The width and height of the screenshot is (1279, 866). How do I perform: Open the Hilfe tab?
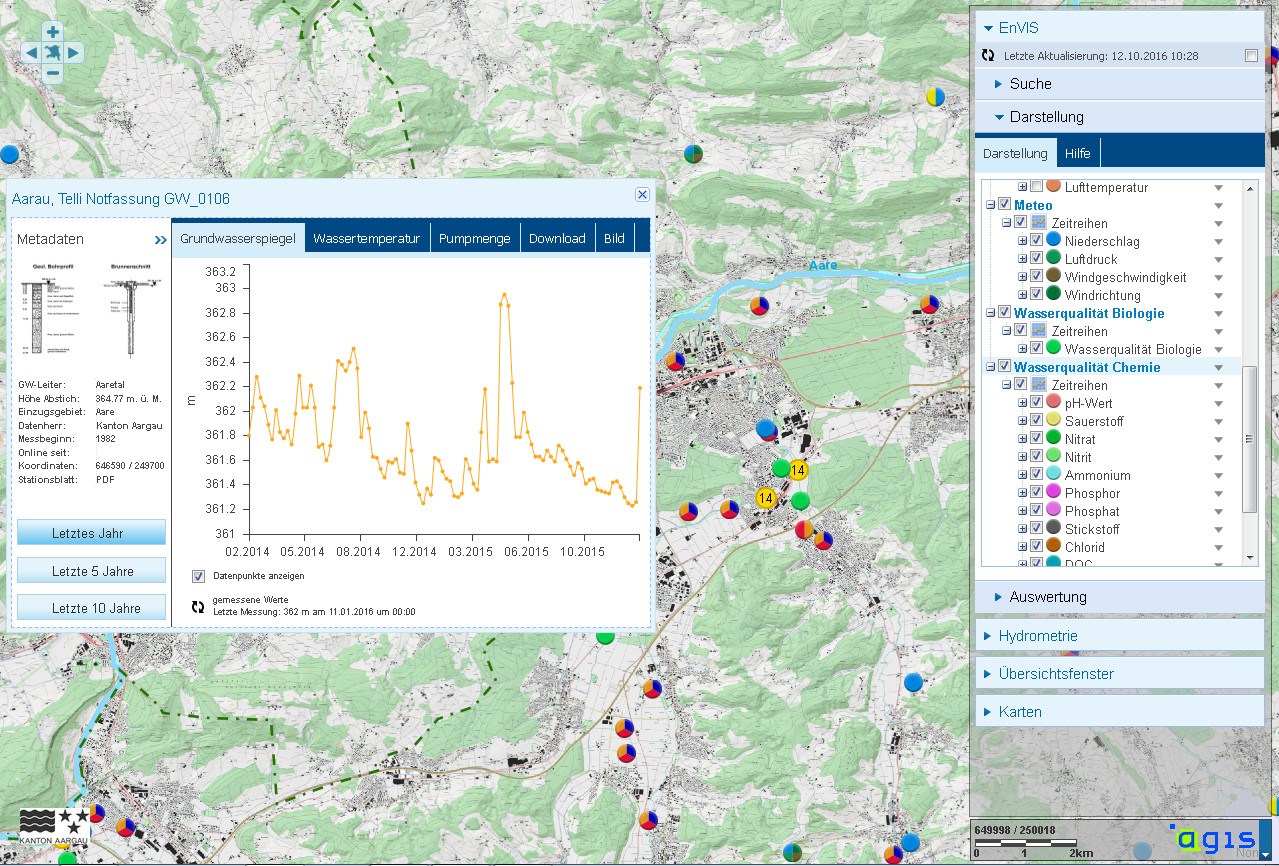click(x=1077, y=153)
